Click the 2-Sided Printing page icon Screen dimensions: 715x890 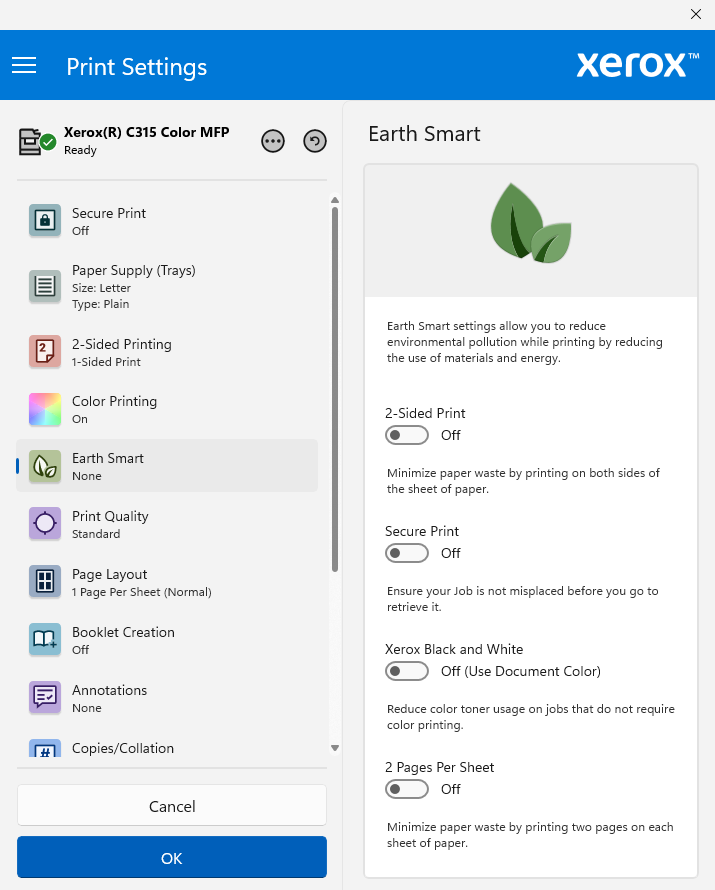point(45,351)
